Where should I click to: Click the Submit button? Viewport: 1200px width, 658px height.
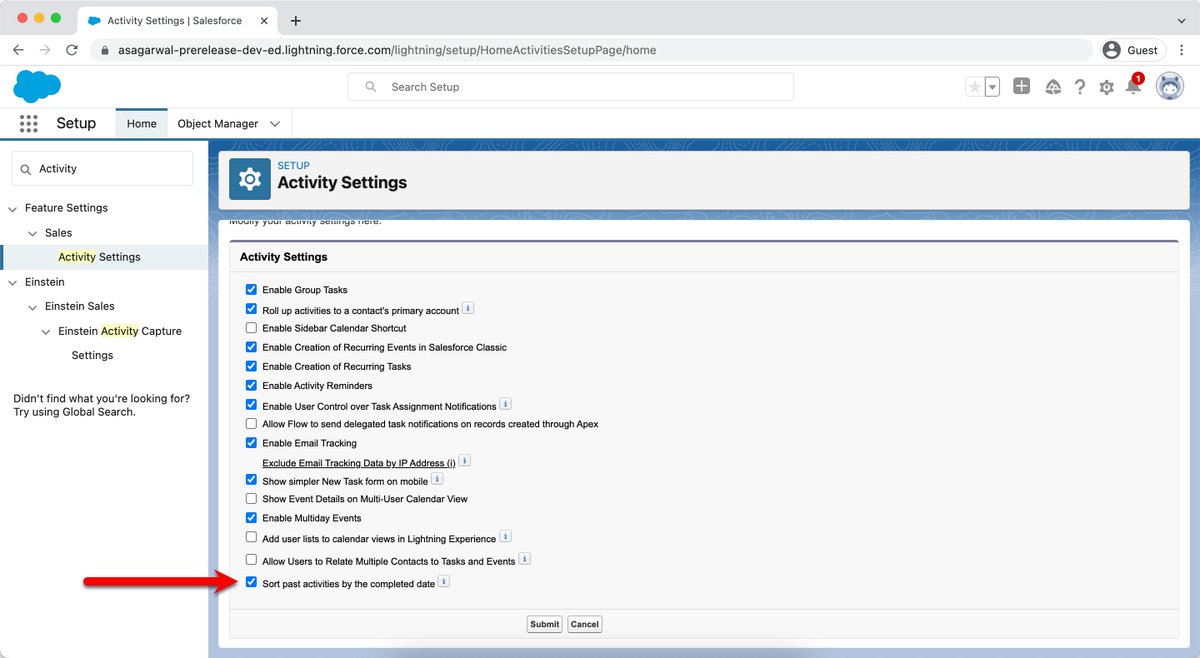(x=545, y=624)
